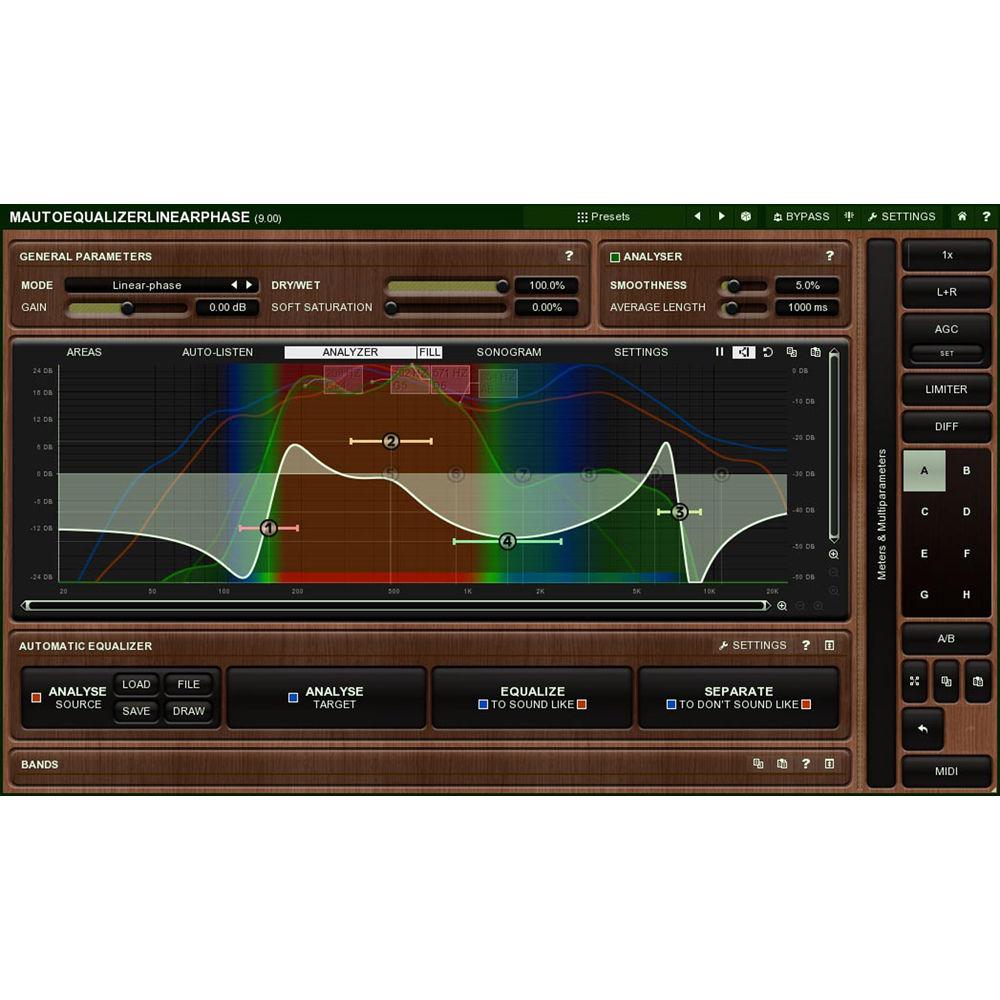The width and height of the screenshot is (1000, 1000).
Task: Click the zoom magnifier below the frequency graph
Action: pos(783,605)
